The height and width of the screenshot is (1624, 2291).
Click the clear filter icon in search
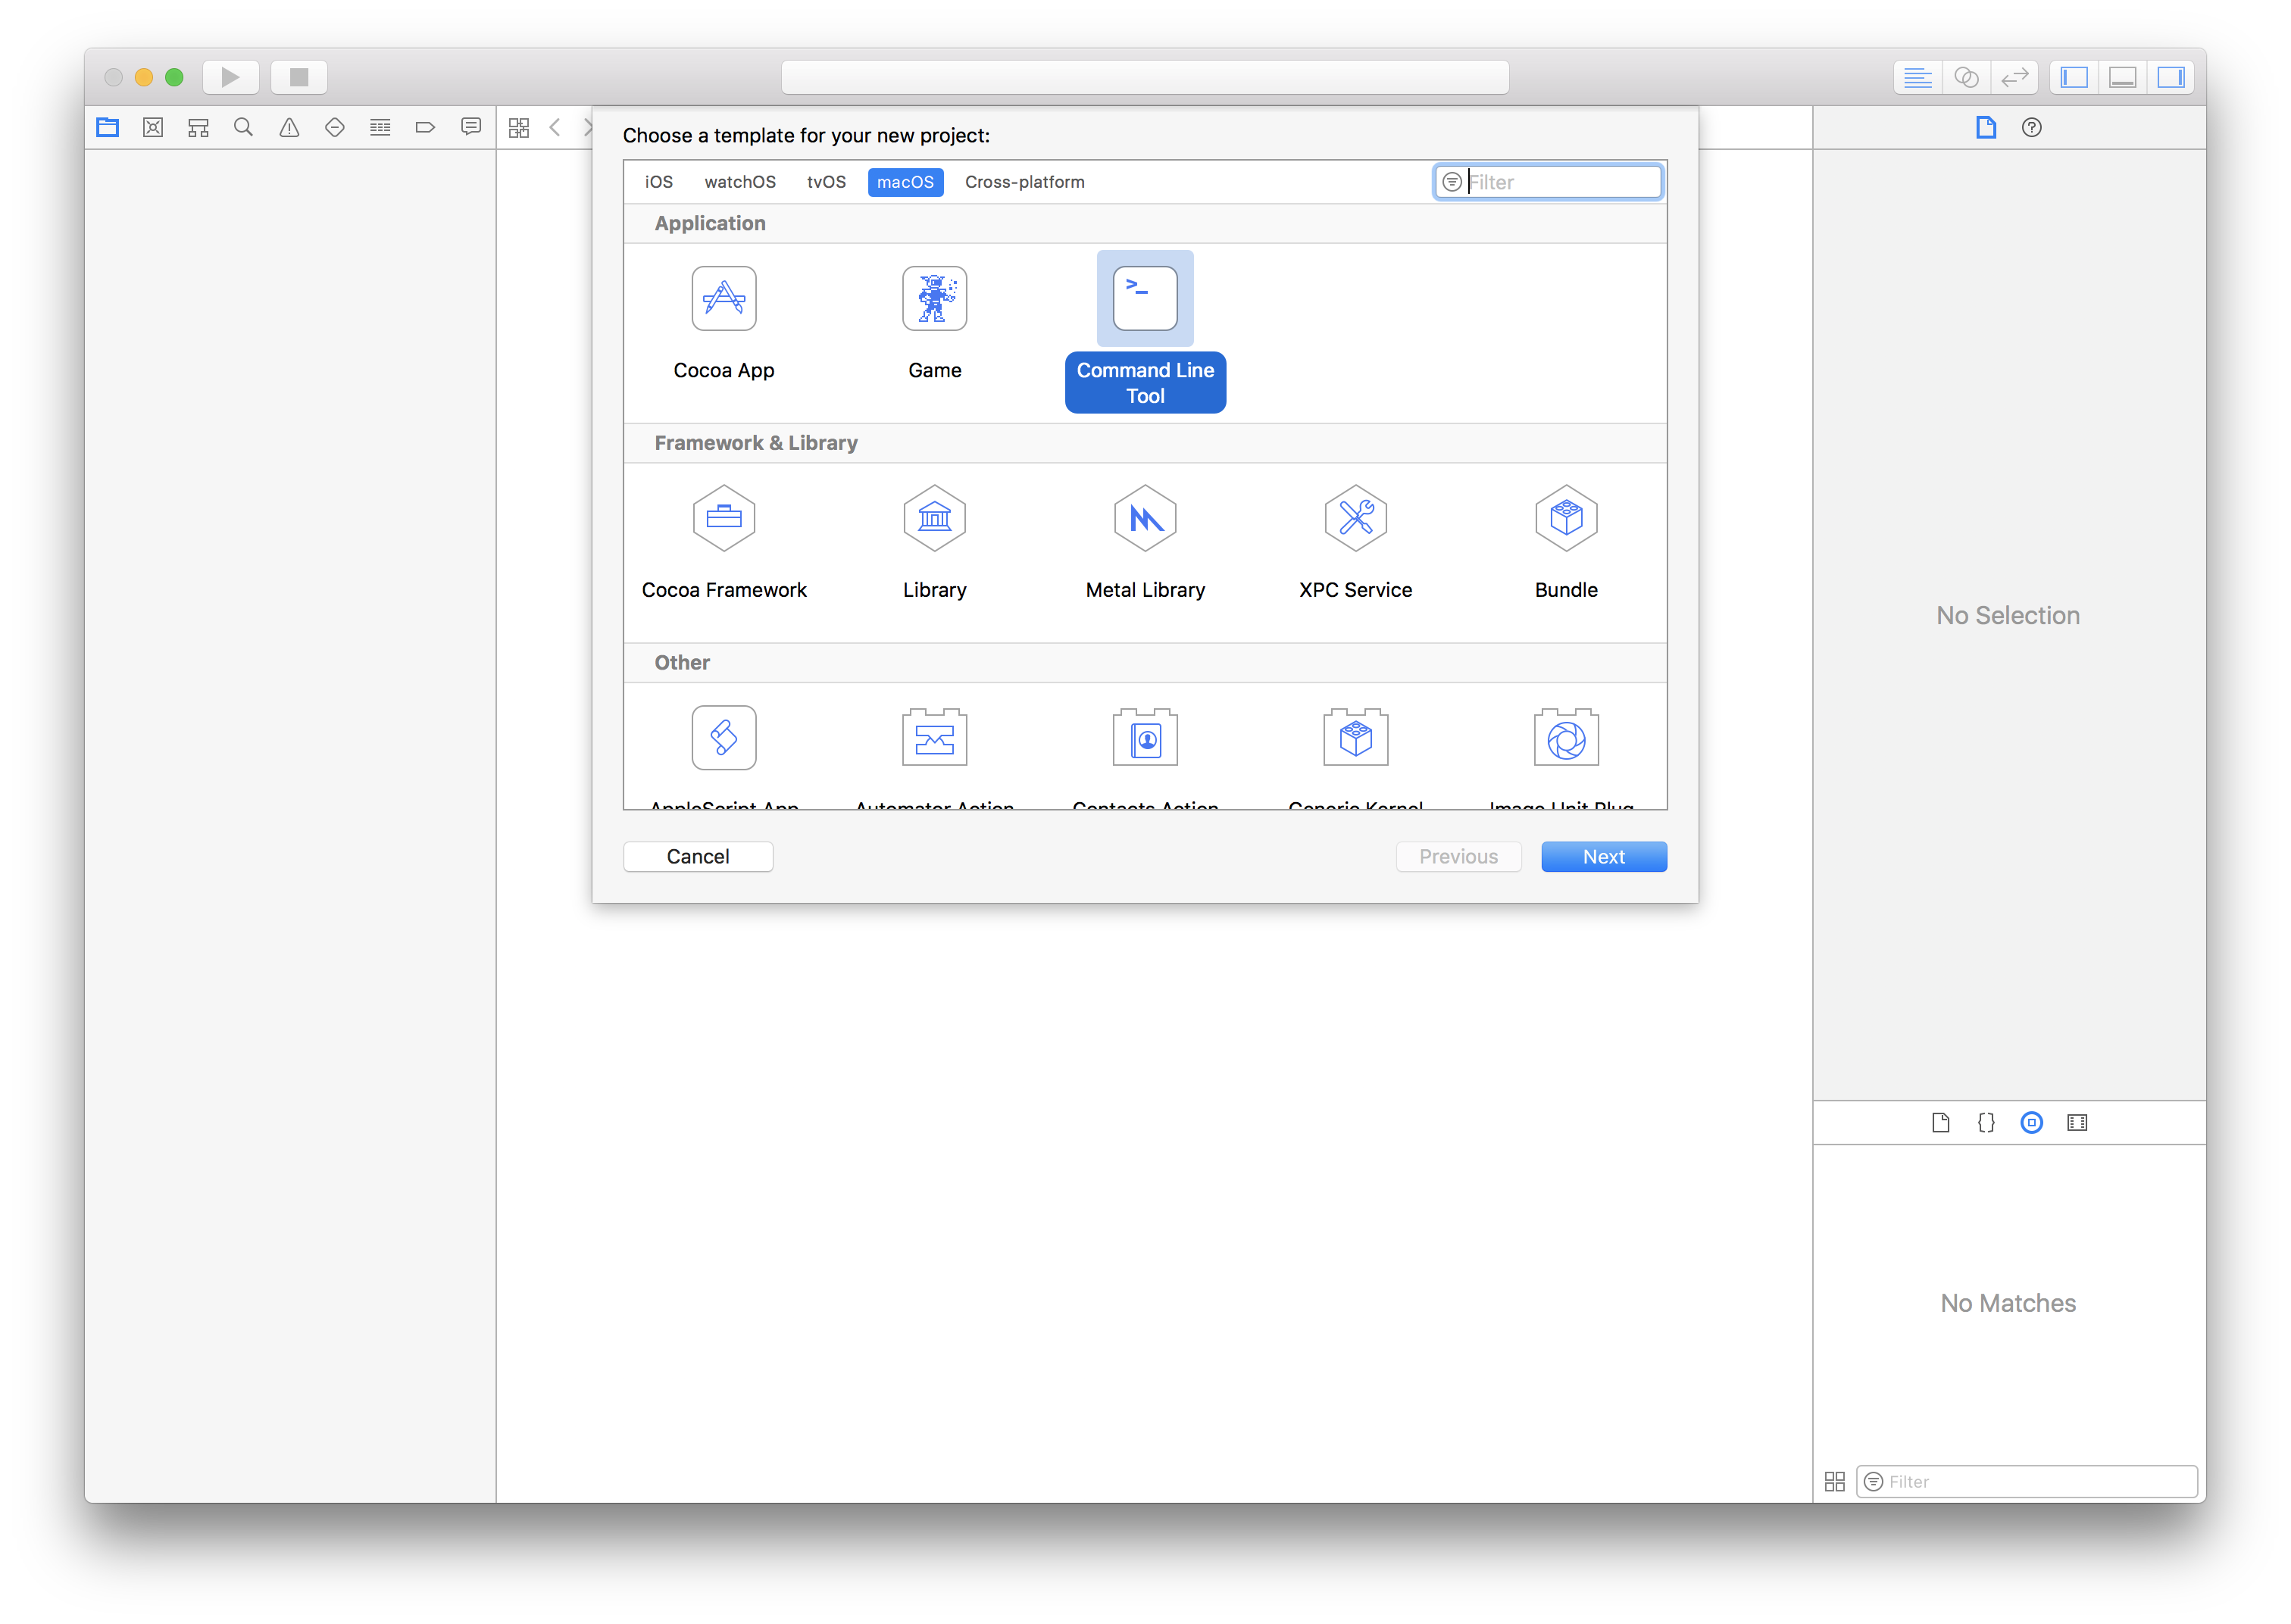(1452, 181)
